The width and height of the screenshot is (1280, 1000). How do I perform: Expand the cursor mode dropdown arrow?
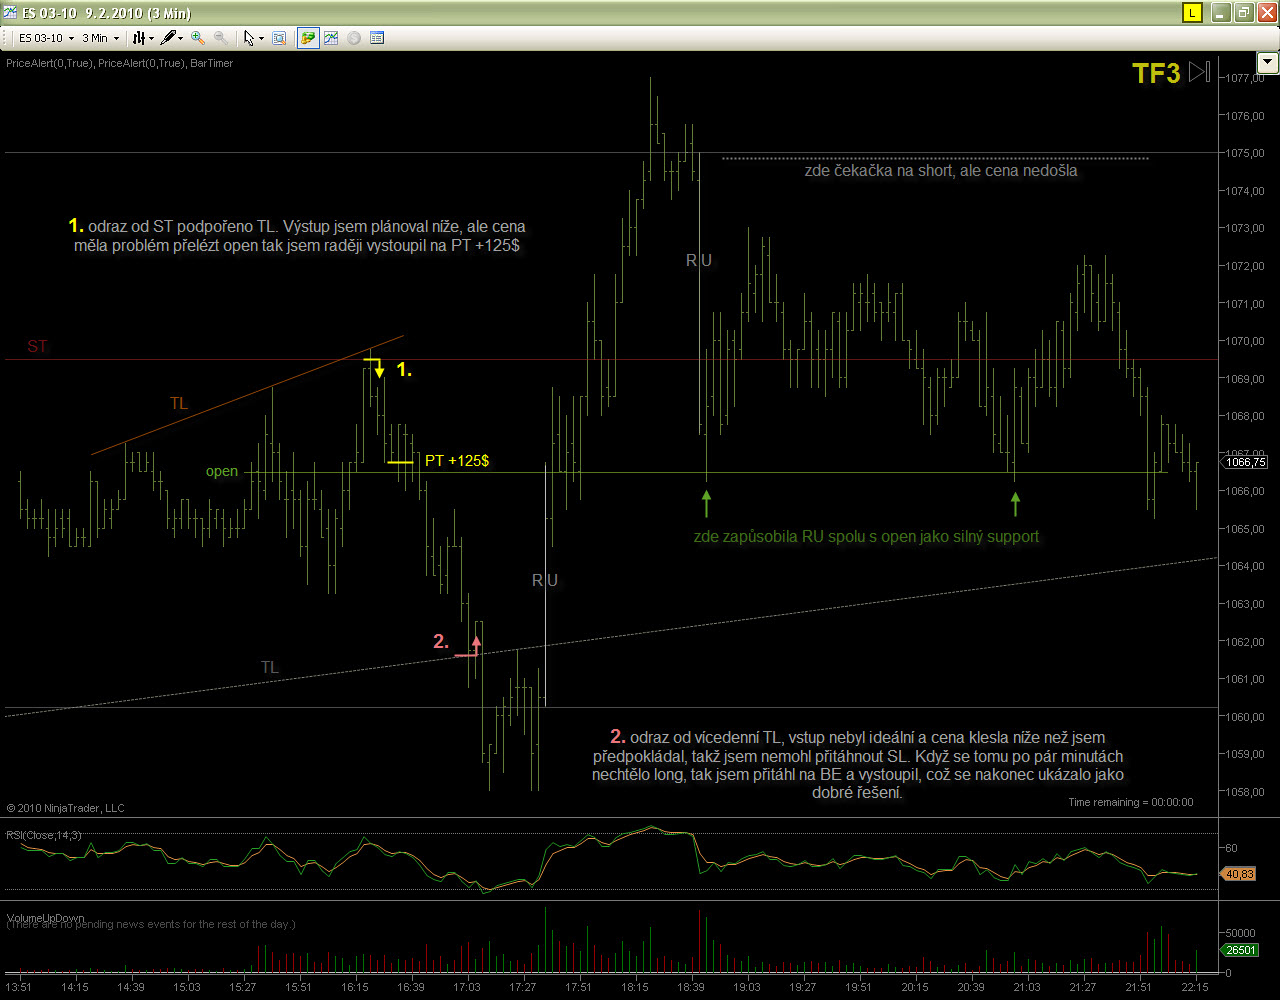pyautogui.click(x=261, y=38)
